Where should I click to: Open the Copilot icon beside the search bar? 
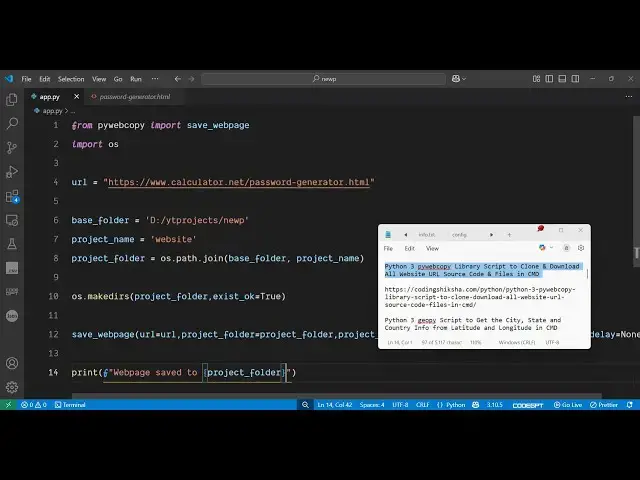tap(456, 79)
